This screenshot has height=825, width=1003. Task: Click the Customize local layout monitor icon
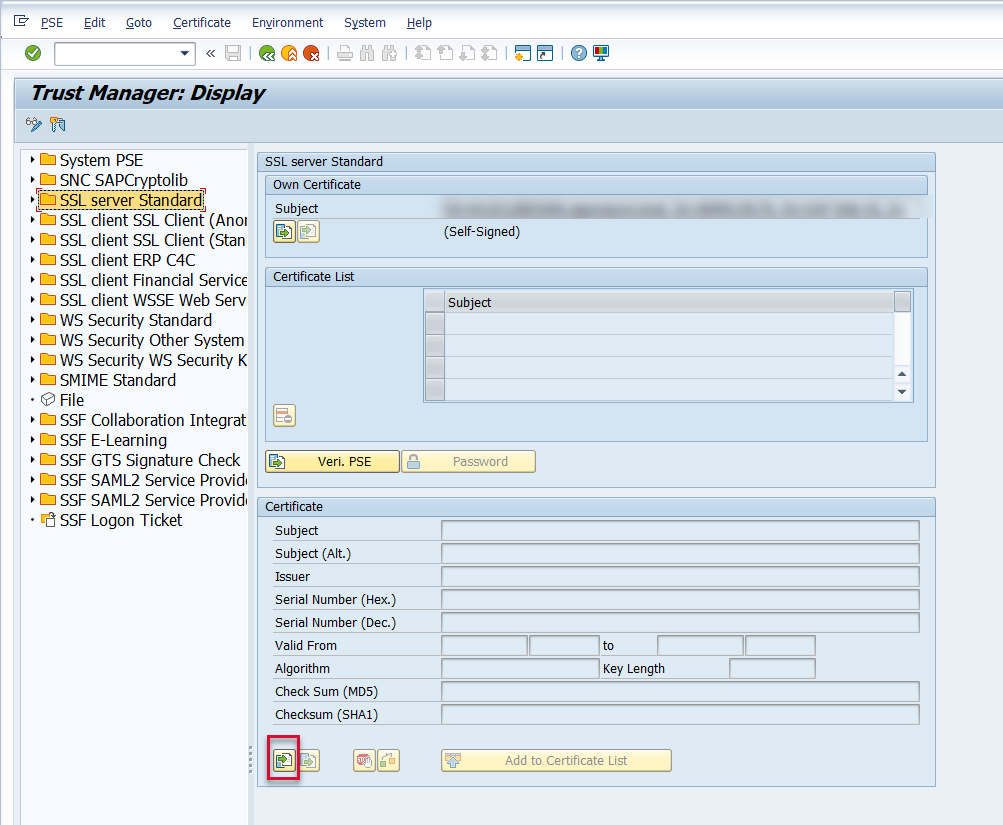[601, 53]
